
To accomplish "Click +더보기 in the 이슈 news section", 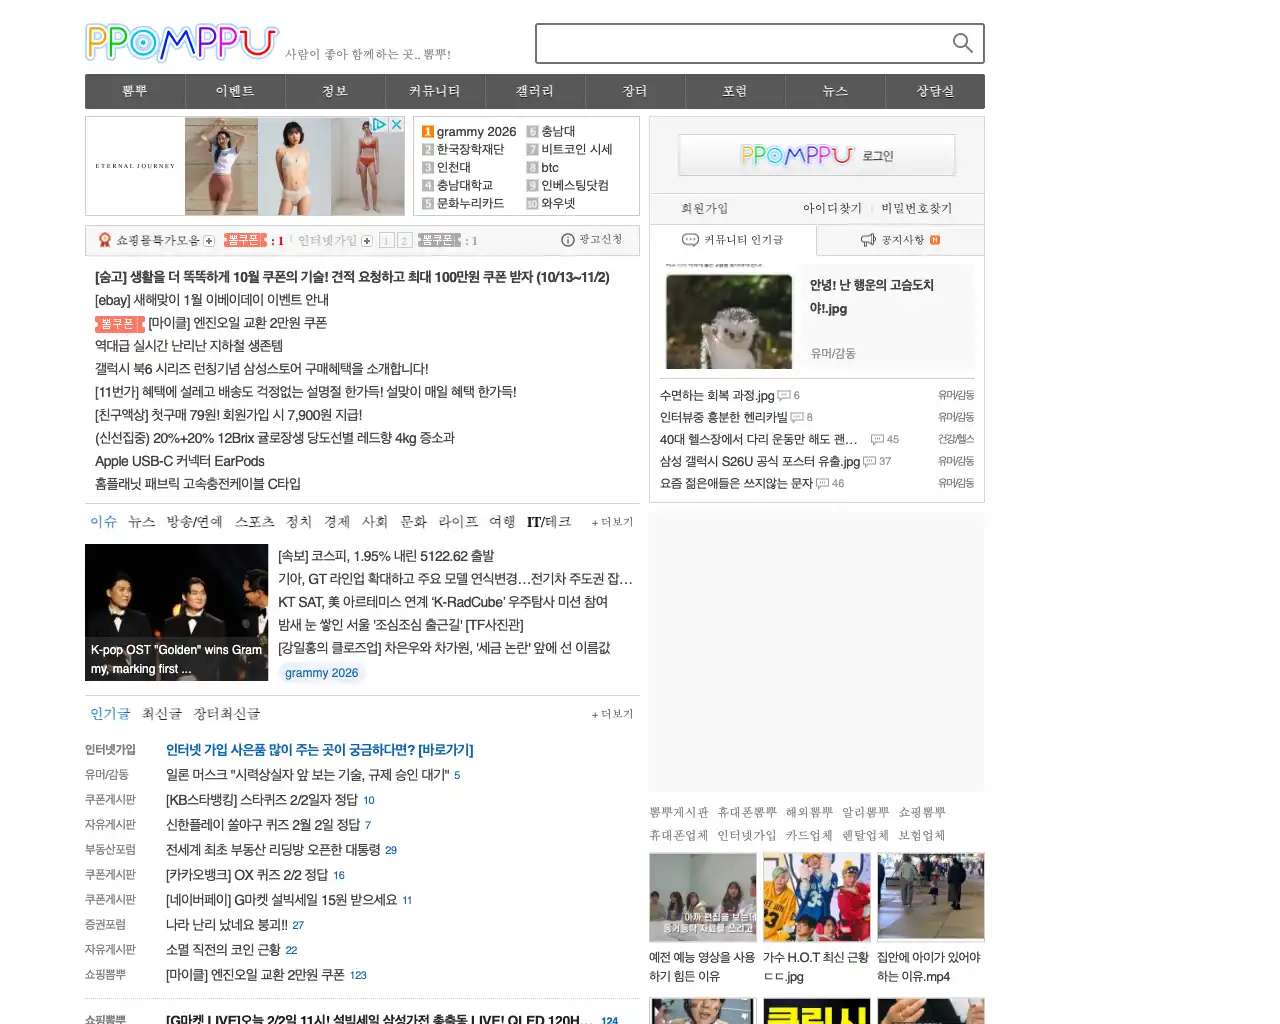I will [611, 521].
